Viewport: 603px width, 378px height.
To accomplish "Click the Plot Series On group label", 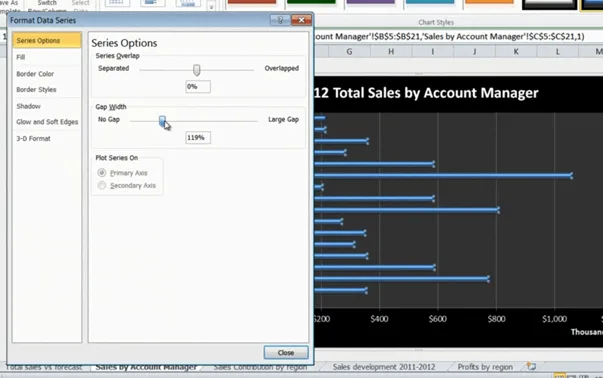I will 117,158.
